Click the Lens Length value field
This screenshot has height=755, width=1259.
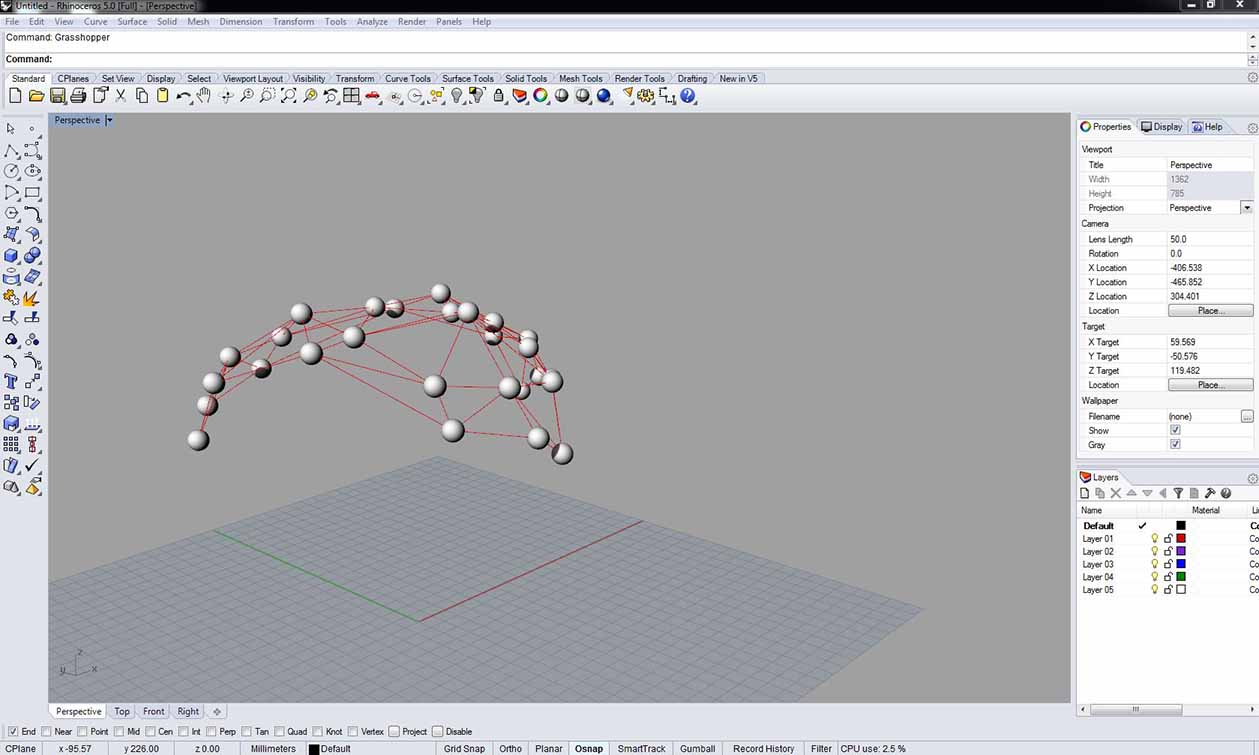[1210, 239]
